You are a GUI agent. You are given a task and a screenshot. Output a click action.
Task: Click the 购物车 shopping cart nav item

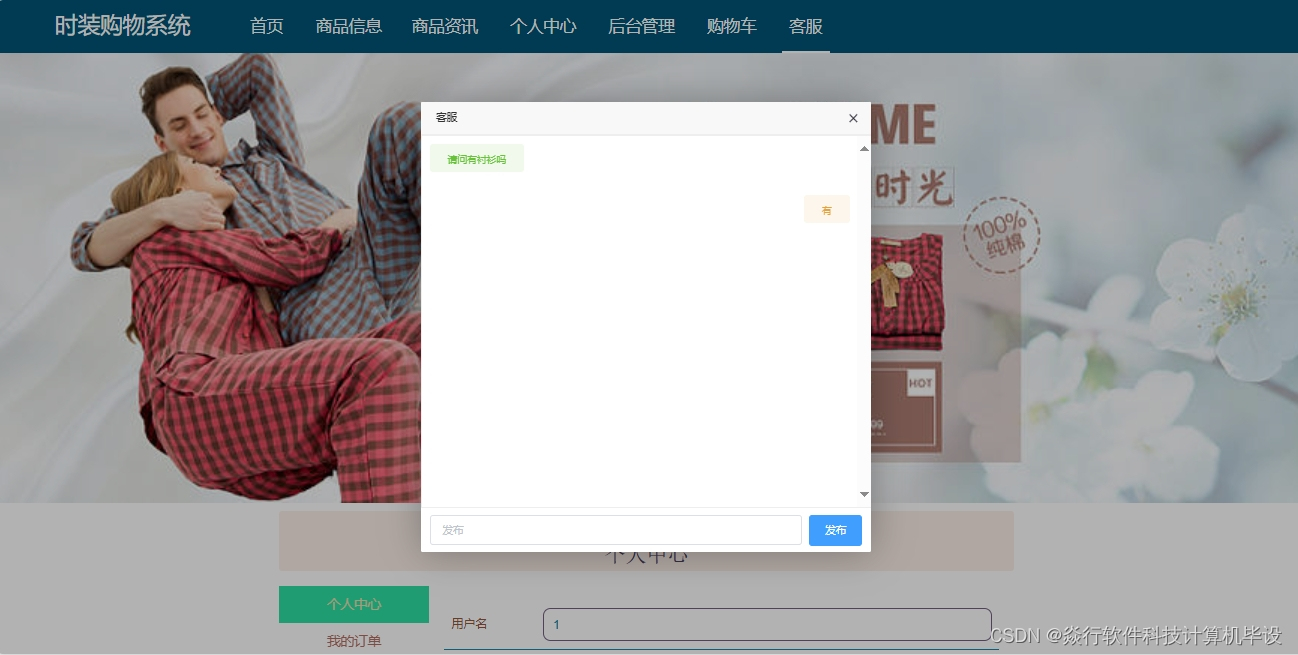pyautogui.click(x=731, y=27)
